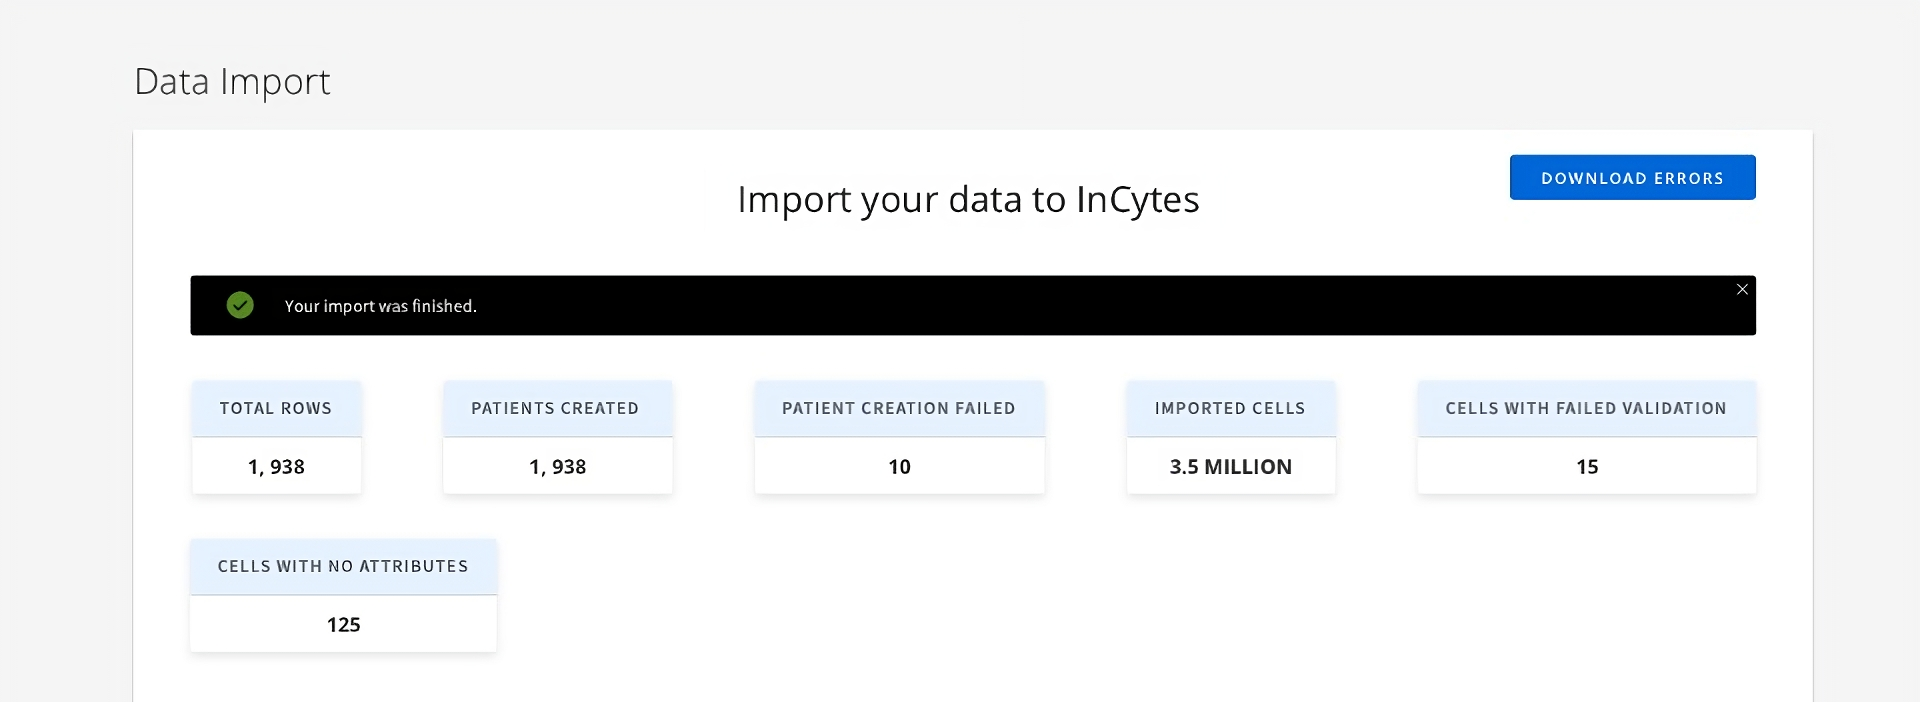This screenshot has width=1920, height=702.
Task: Click the green success checkmark icon
Action: click(x=240, y=305)
